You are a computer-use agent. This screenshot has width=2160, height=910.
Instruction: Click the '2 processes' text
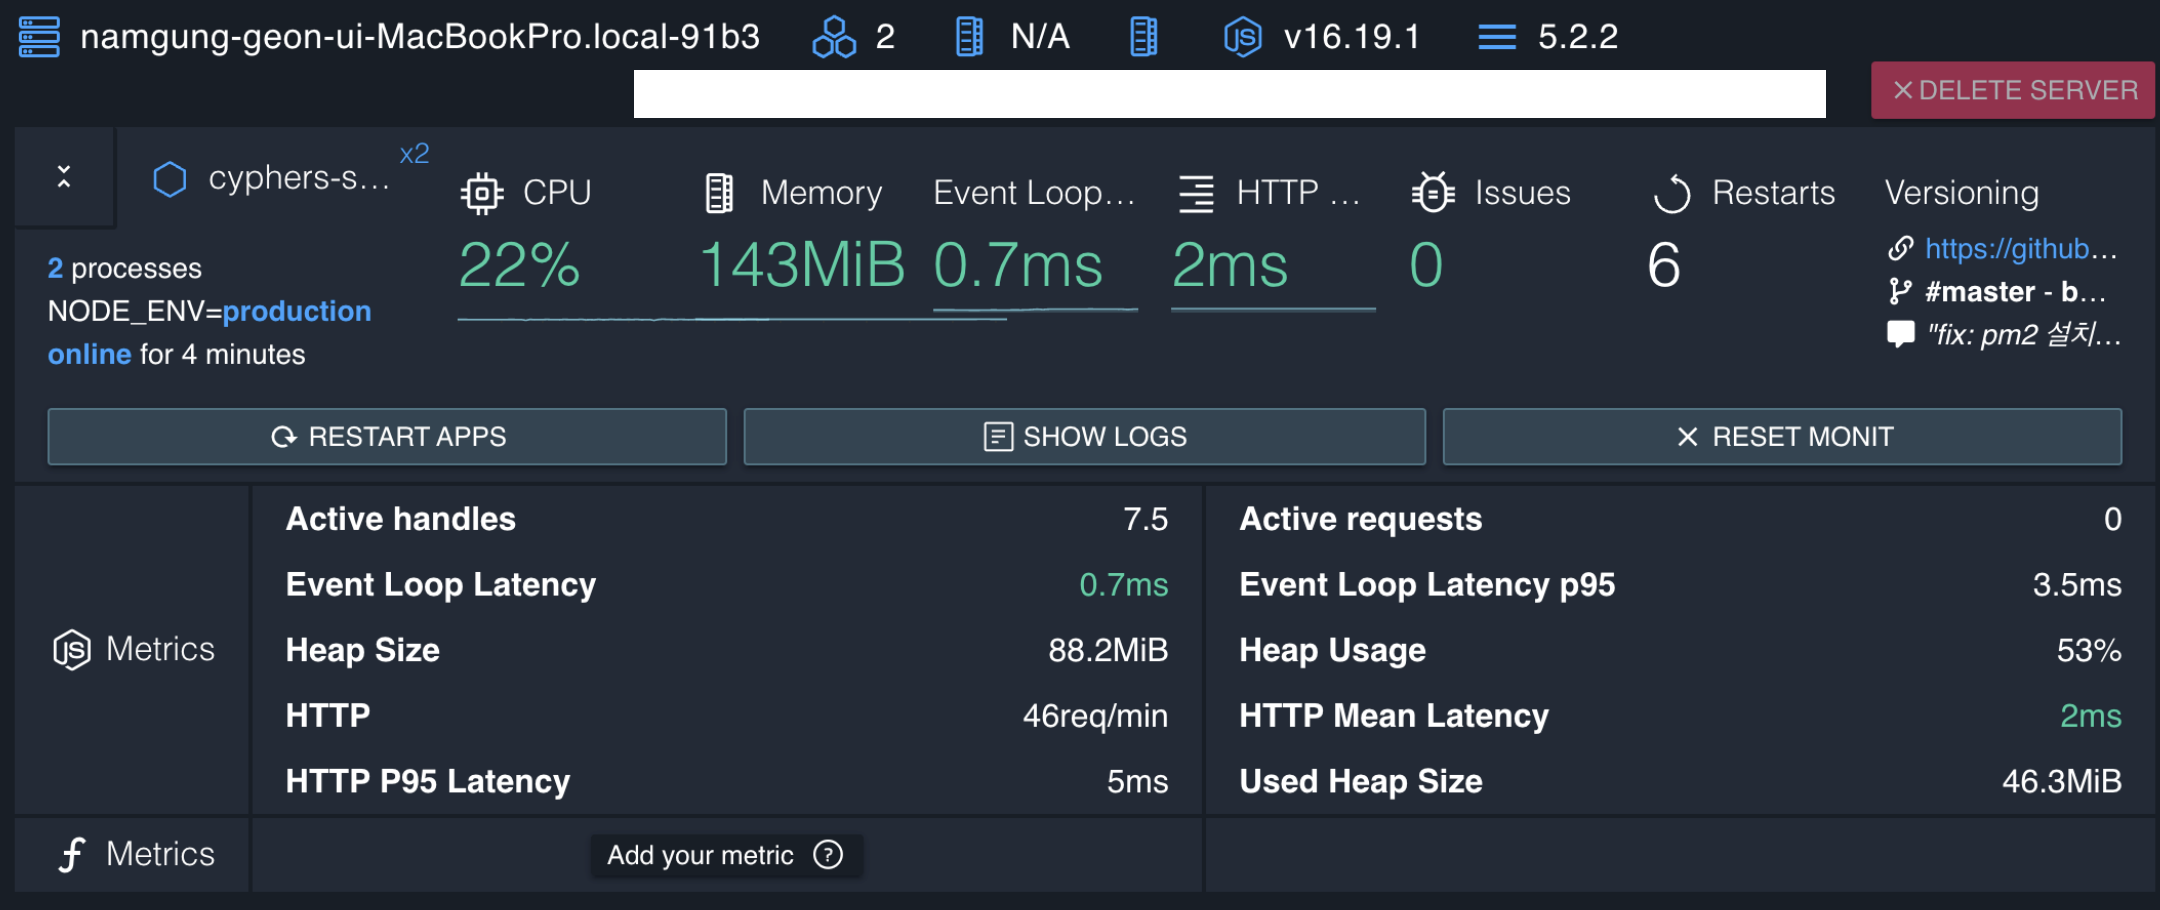(125, 268)
